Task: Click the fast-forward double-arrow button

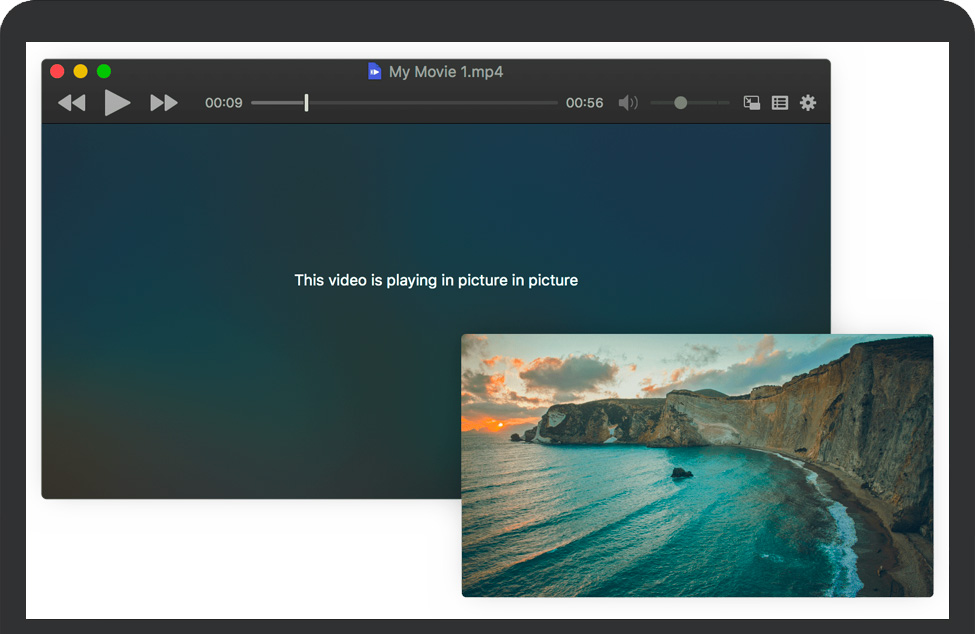Action: [x=164, y=103]
